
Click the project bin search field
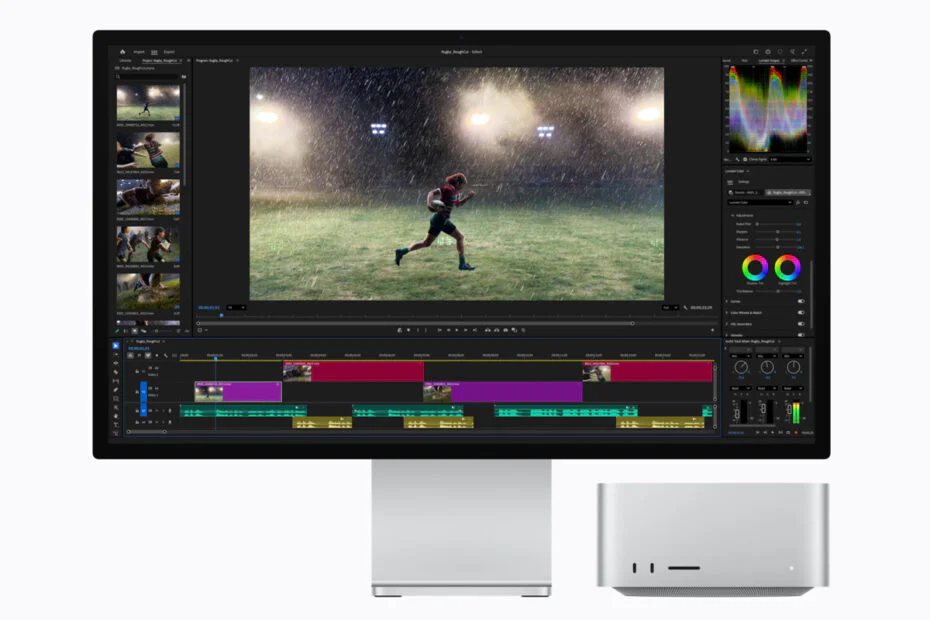(148, 77)
